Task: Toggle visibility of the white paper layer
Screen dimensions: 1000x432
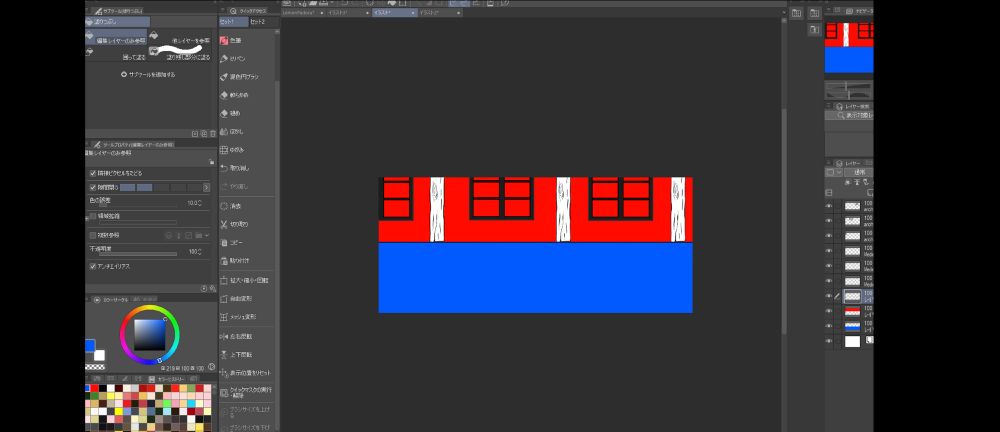Action: coord(829,341)
